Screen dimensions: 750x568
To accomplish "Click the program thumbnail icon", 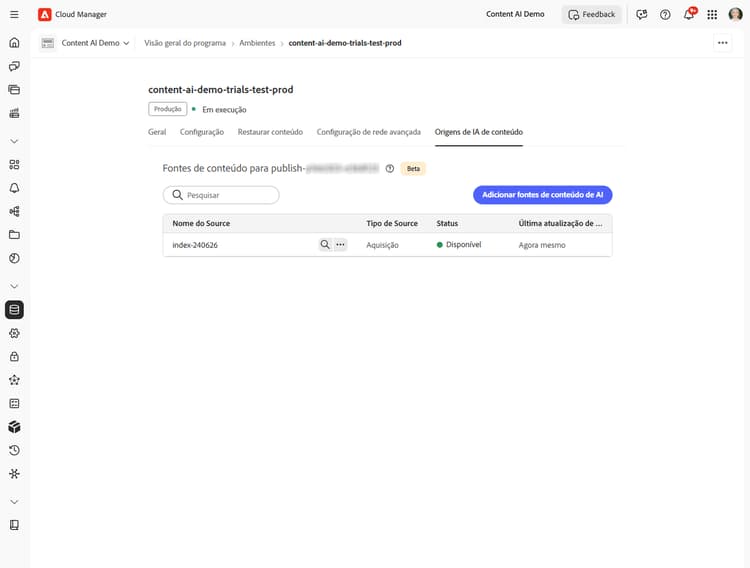I will point(47,43).
